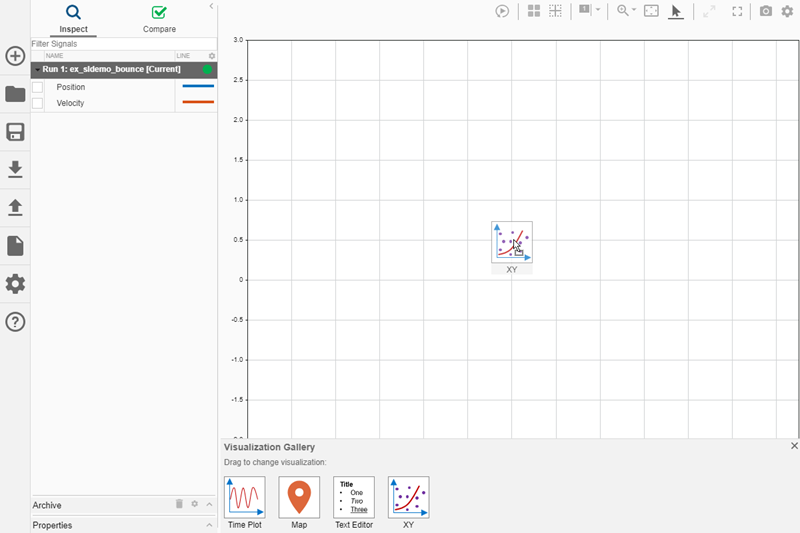This screenshot has width=800, height=533.
Task: Click the Archive trash delete icon
Action: 179,504
